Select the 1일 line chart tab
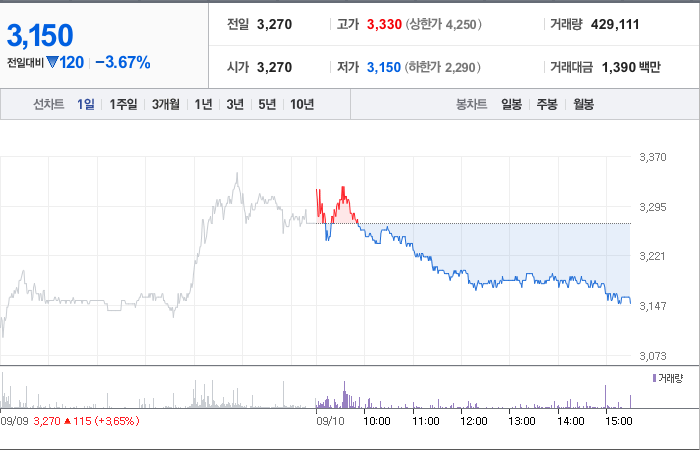The height and width of the screenshot is (450, 700). [x=86, y=104]
